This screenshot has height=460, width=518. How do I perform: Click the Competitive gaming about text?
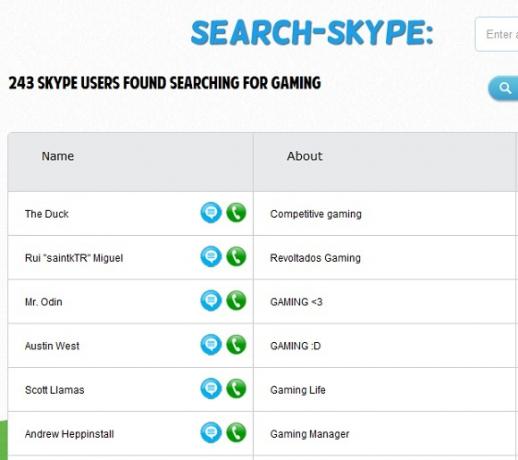pyautogui.click(x=316, y=214)
